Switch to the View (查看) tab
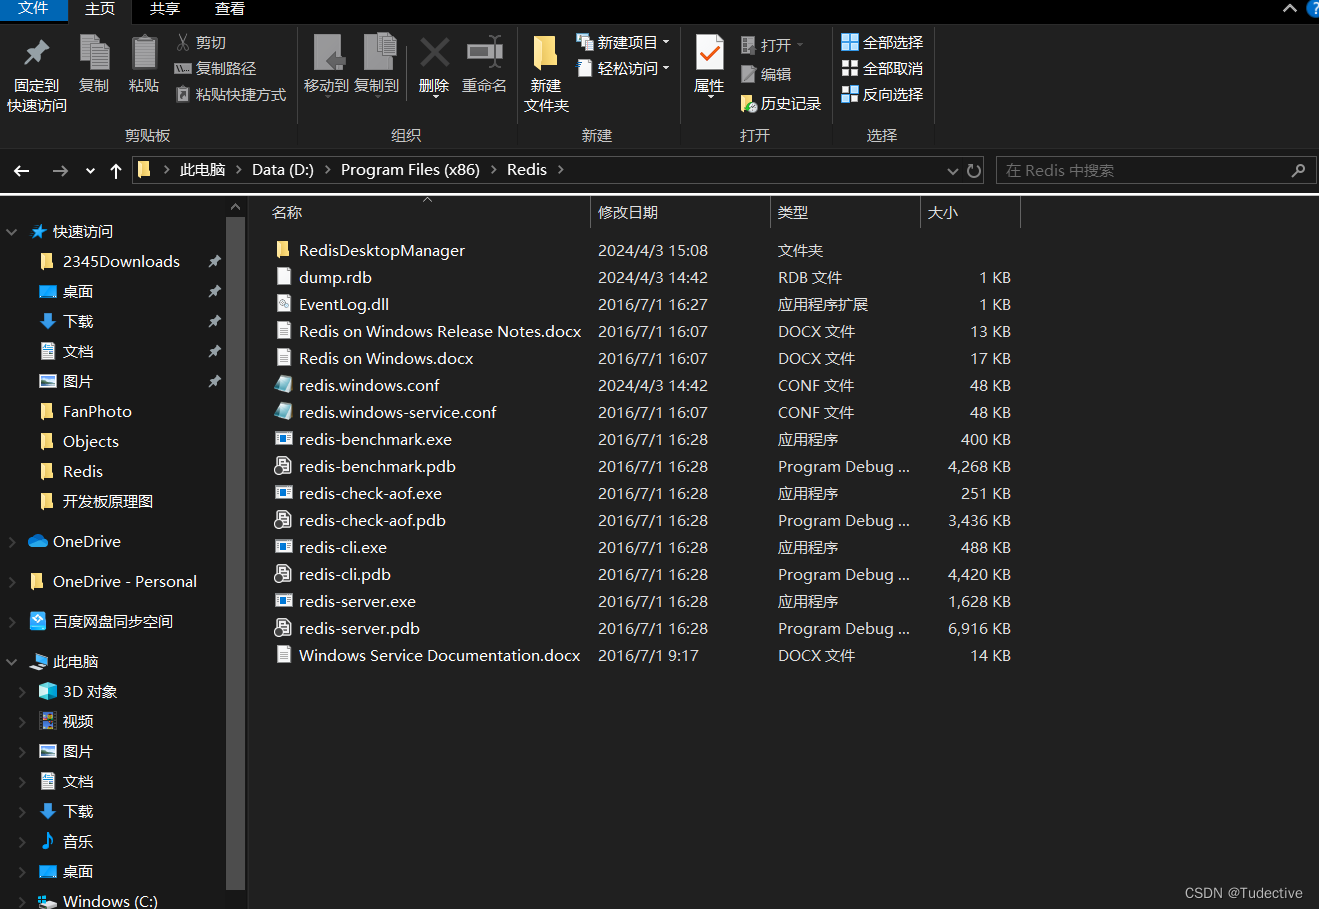 (230, 9)
